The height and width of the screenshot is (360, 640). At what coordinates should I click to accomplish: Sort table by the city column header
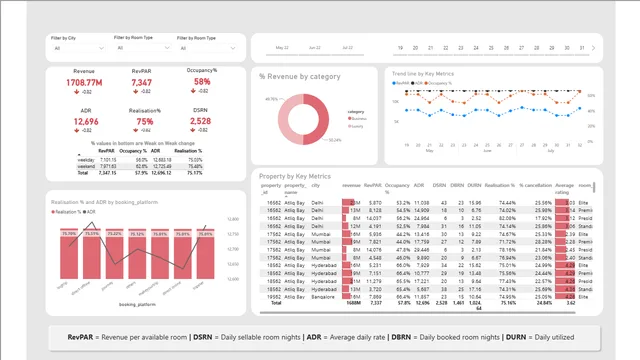click(316, 185)
